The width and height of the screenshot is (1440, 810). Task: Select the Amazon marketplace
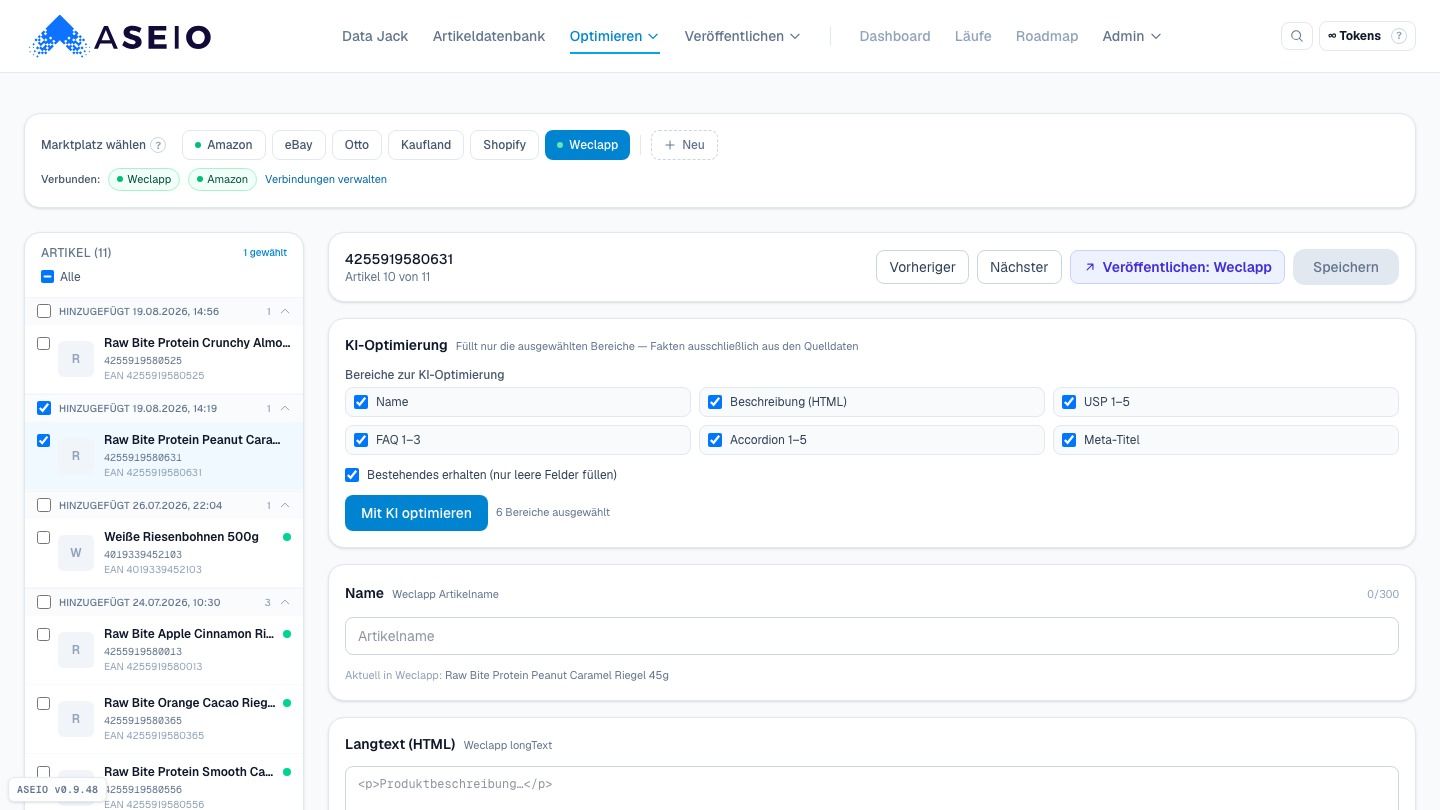click(224, 145)
